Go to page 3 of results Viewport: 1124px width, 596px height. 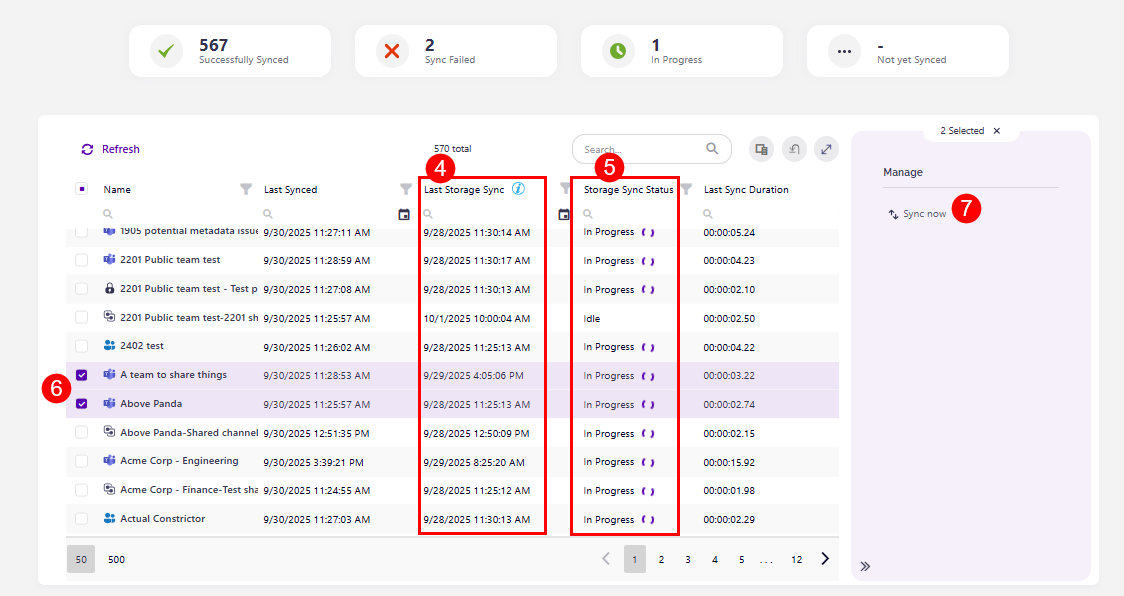[x=687, y=559]
